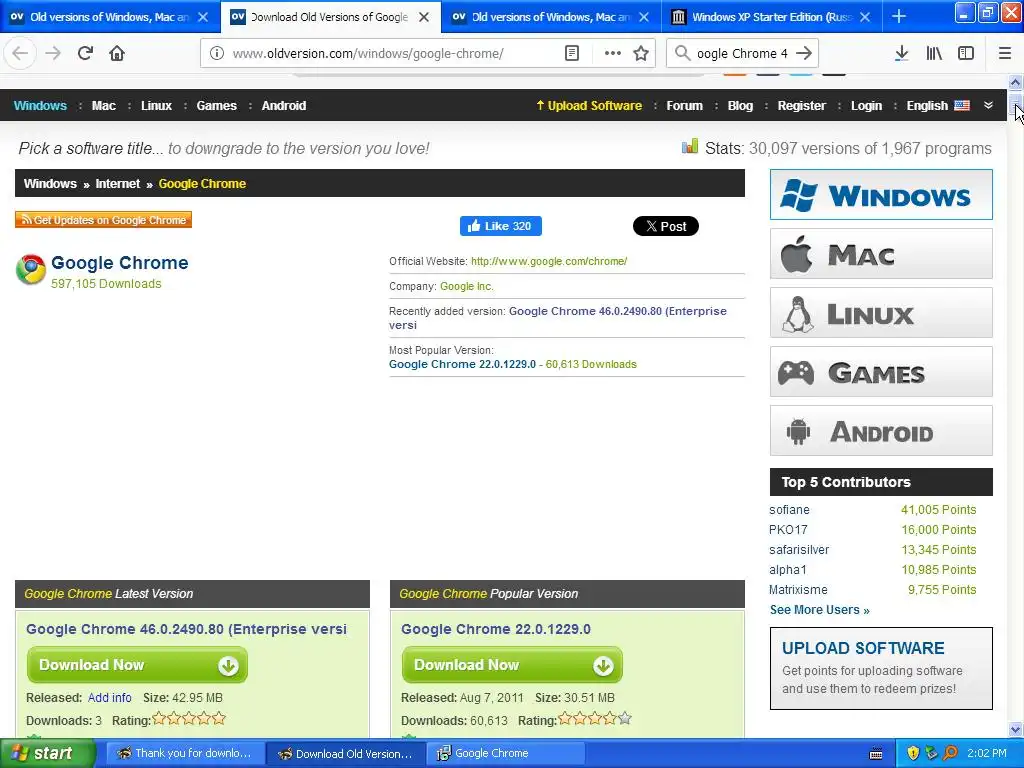1024x768 pixels.
Task: Click the United States flag language icon
Action: click(x=961, y=105)
